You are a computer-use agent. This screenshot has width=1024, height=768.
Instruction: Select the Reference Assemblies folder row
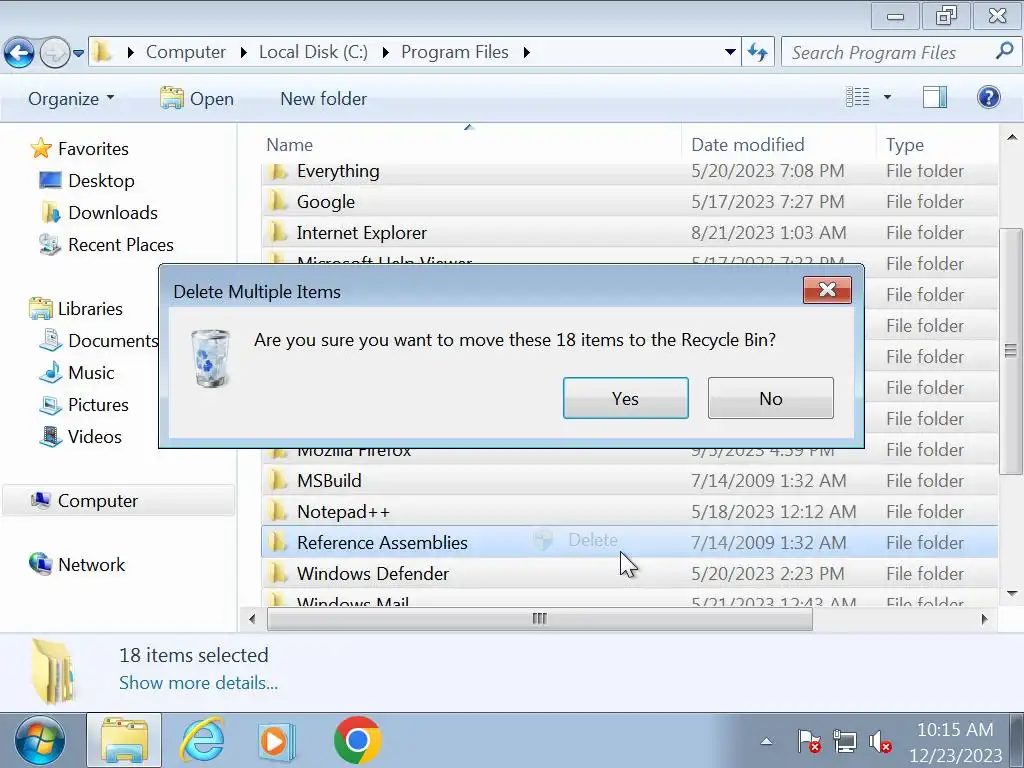click(630, 543)
